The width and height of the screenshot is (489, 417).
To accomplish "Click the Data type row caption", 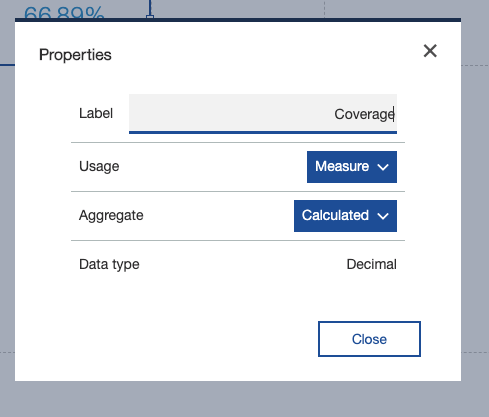I will click(109, 265).
